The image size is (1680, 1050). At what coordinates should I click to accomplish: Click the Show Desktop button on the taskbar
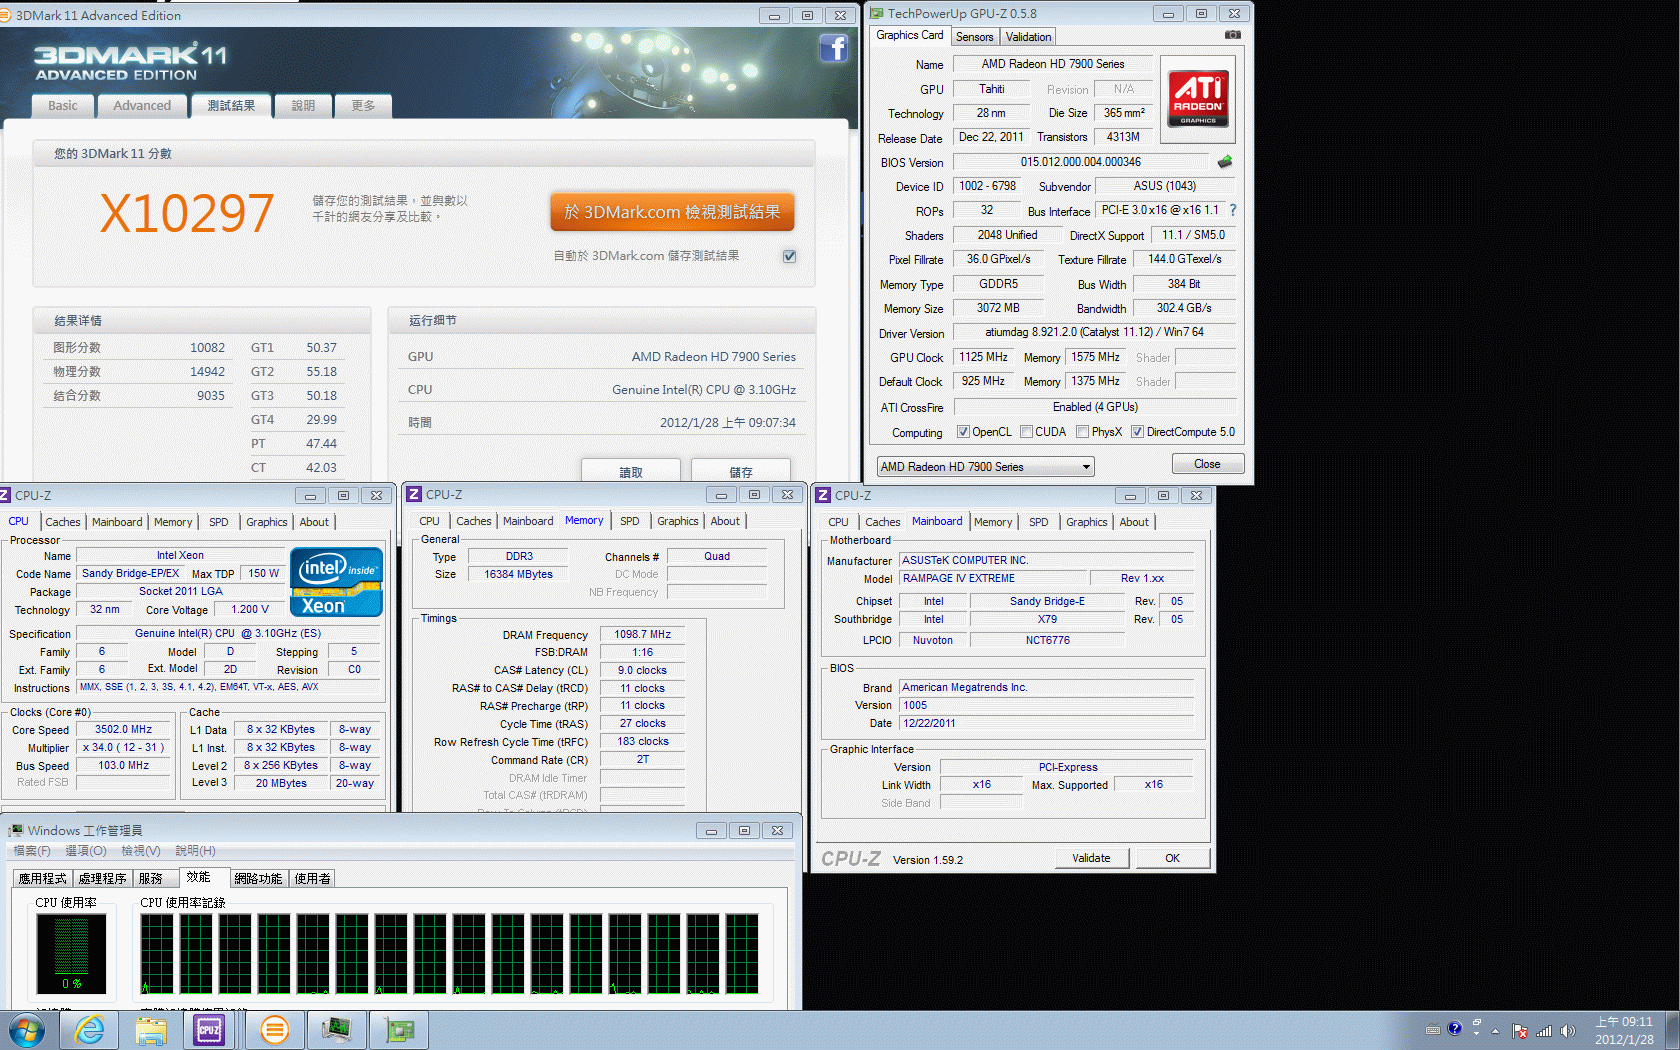pos(1672,1031)
